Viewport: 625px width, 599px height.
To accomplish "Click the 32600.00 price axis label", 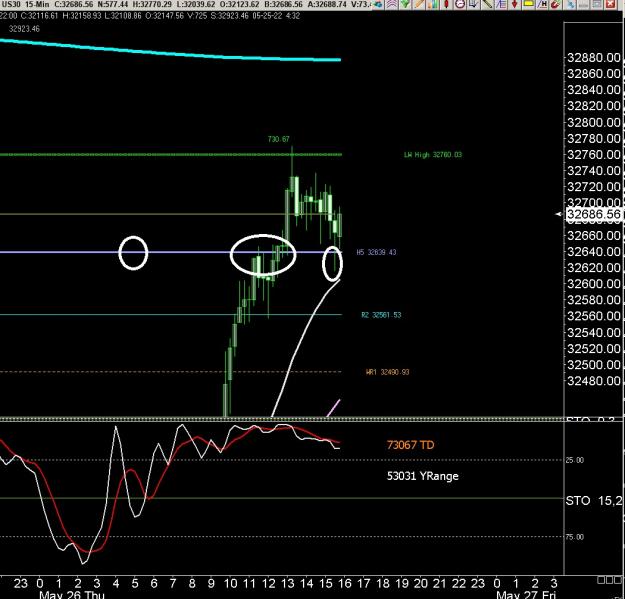I will [594, 284].
